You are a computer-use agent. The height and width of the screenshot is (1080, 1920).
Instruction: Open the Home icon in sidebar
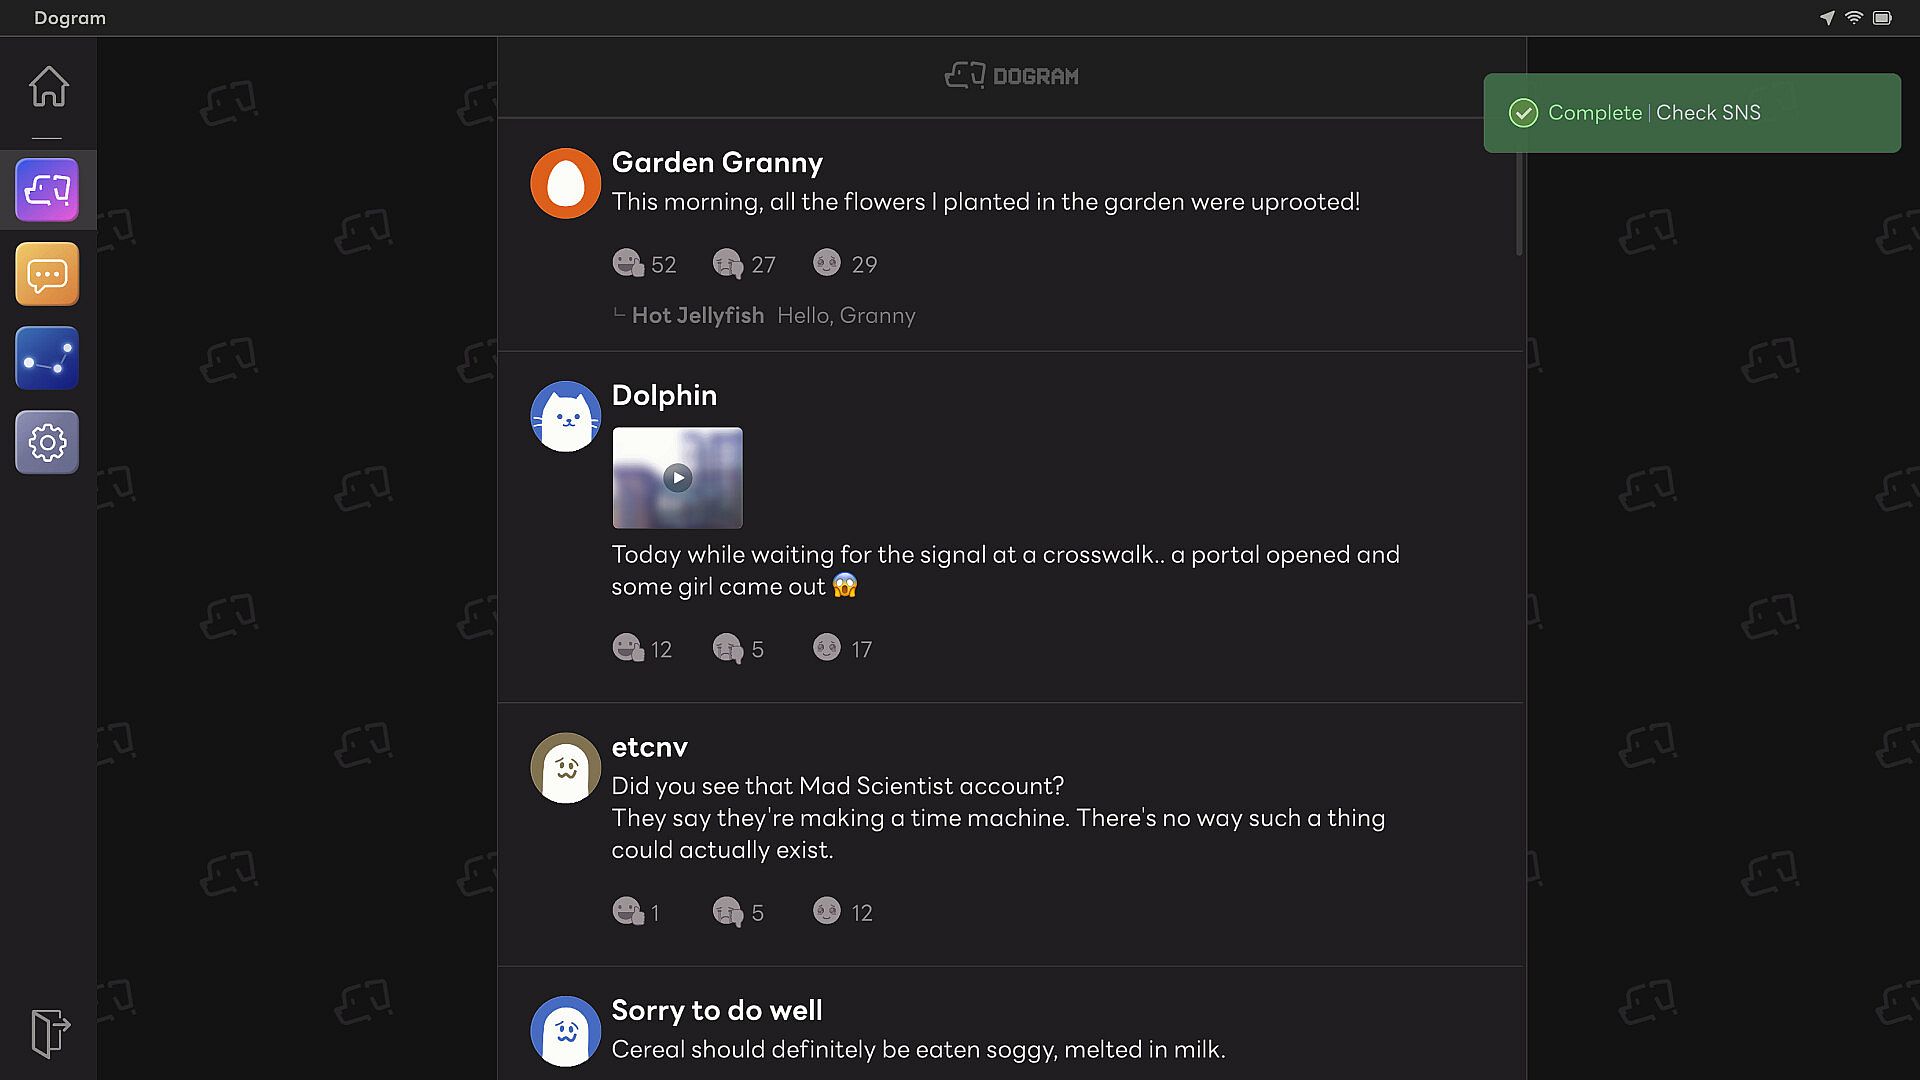click(48, 86)
